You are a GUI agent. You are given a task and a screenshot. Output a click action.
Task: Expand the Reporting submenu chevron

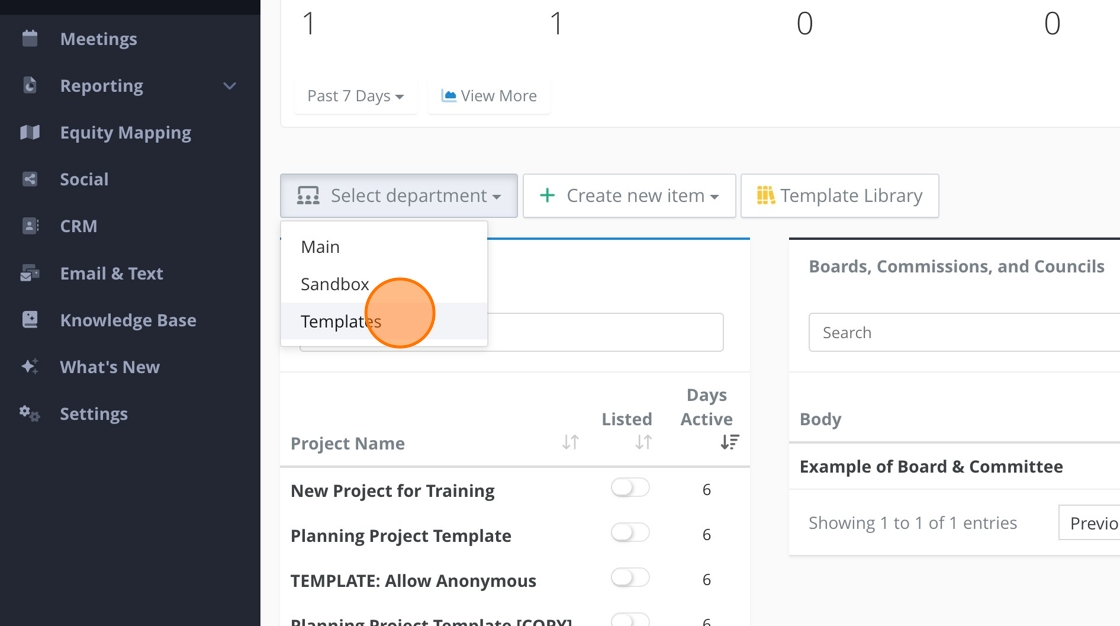(230, 86)
